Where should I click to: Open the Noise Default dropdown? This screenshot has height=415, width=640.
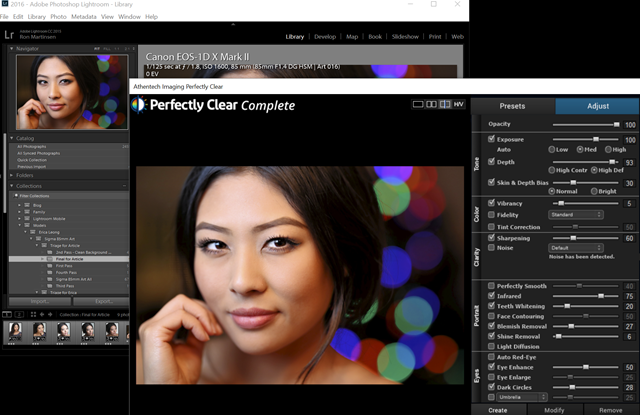576,248
